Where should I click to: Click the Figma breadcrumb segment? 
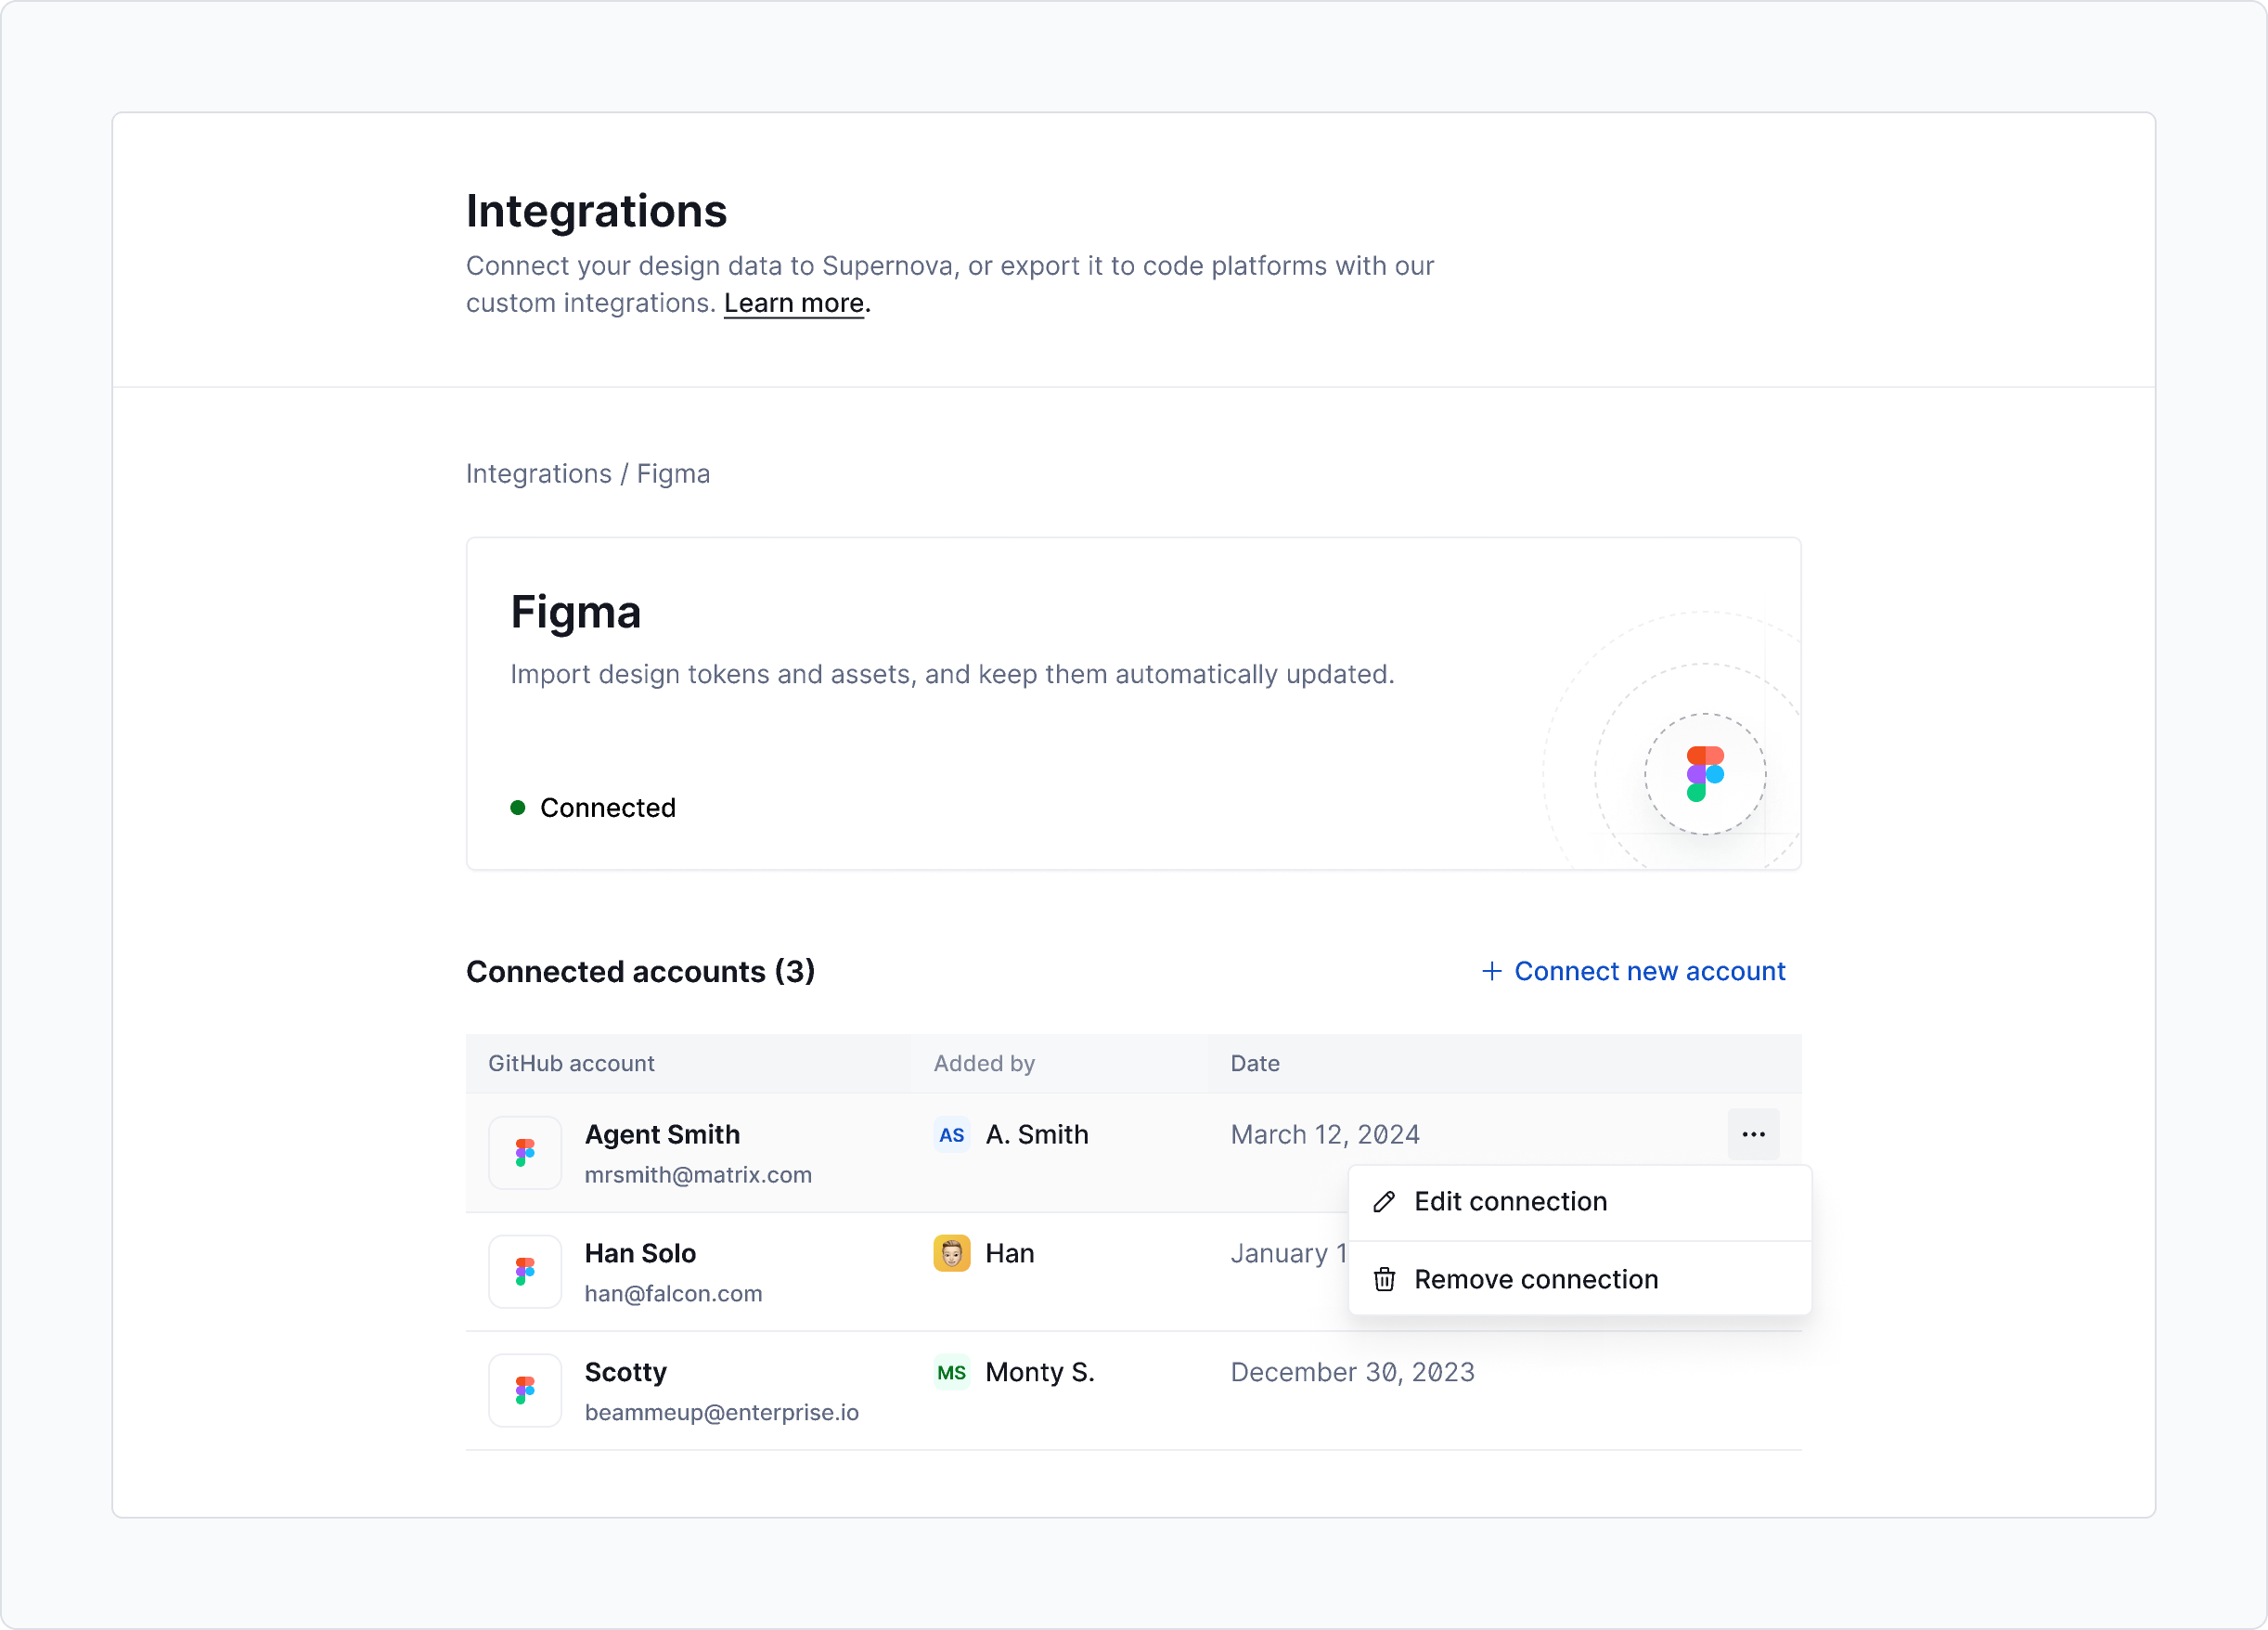tap(673, 473)
